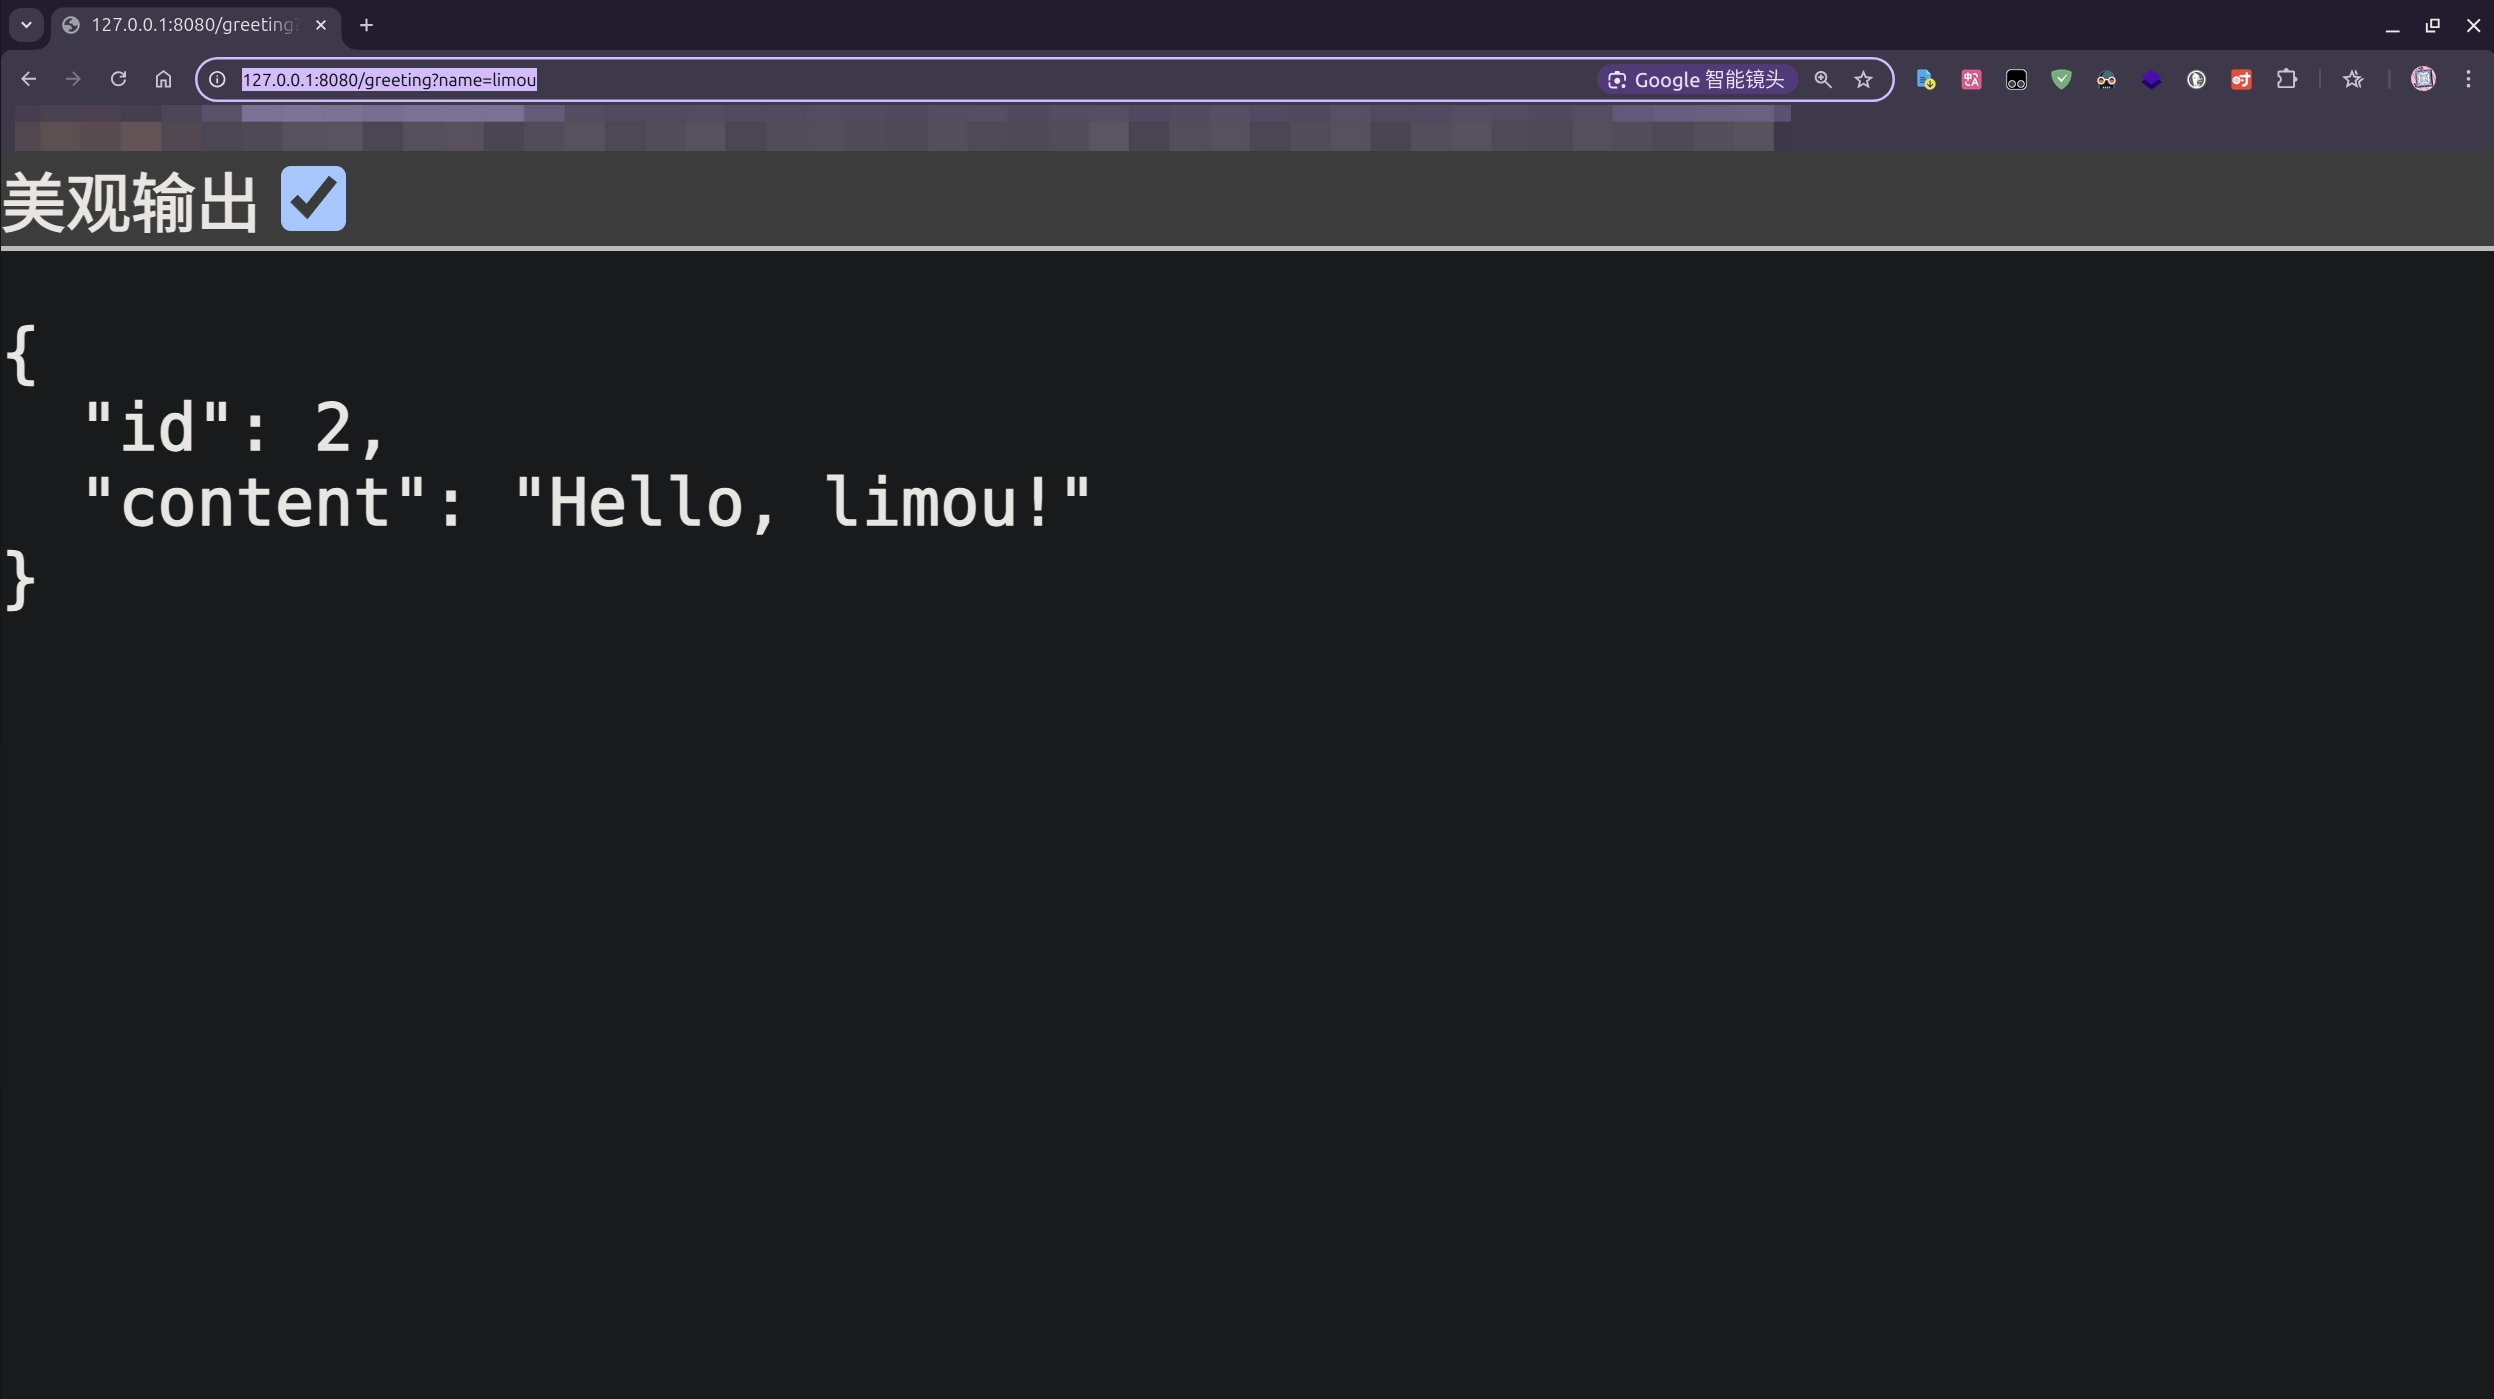Click the zoom magnifier icon in address bar
Viewport: 2494px width, 1399px height.
[1823, 80]
